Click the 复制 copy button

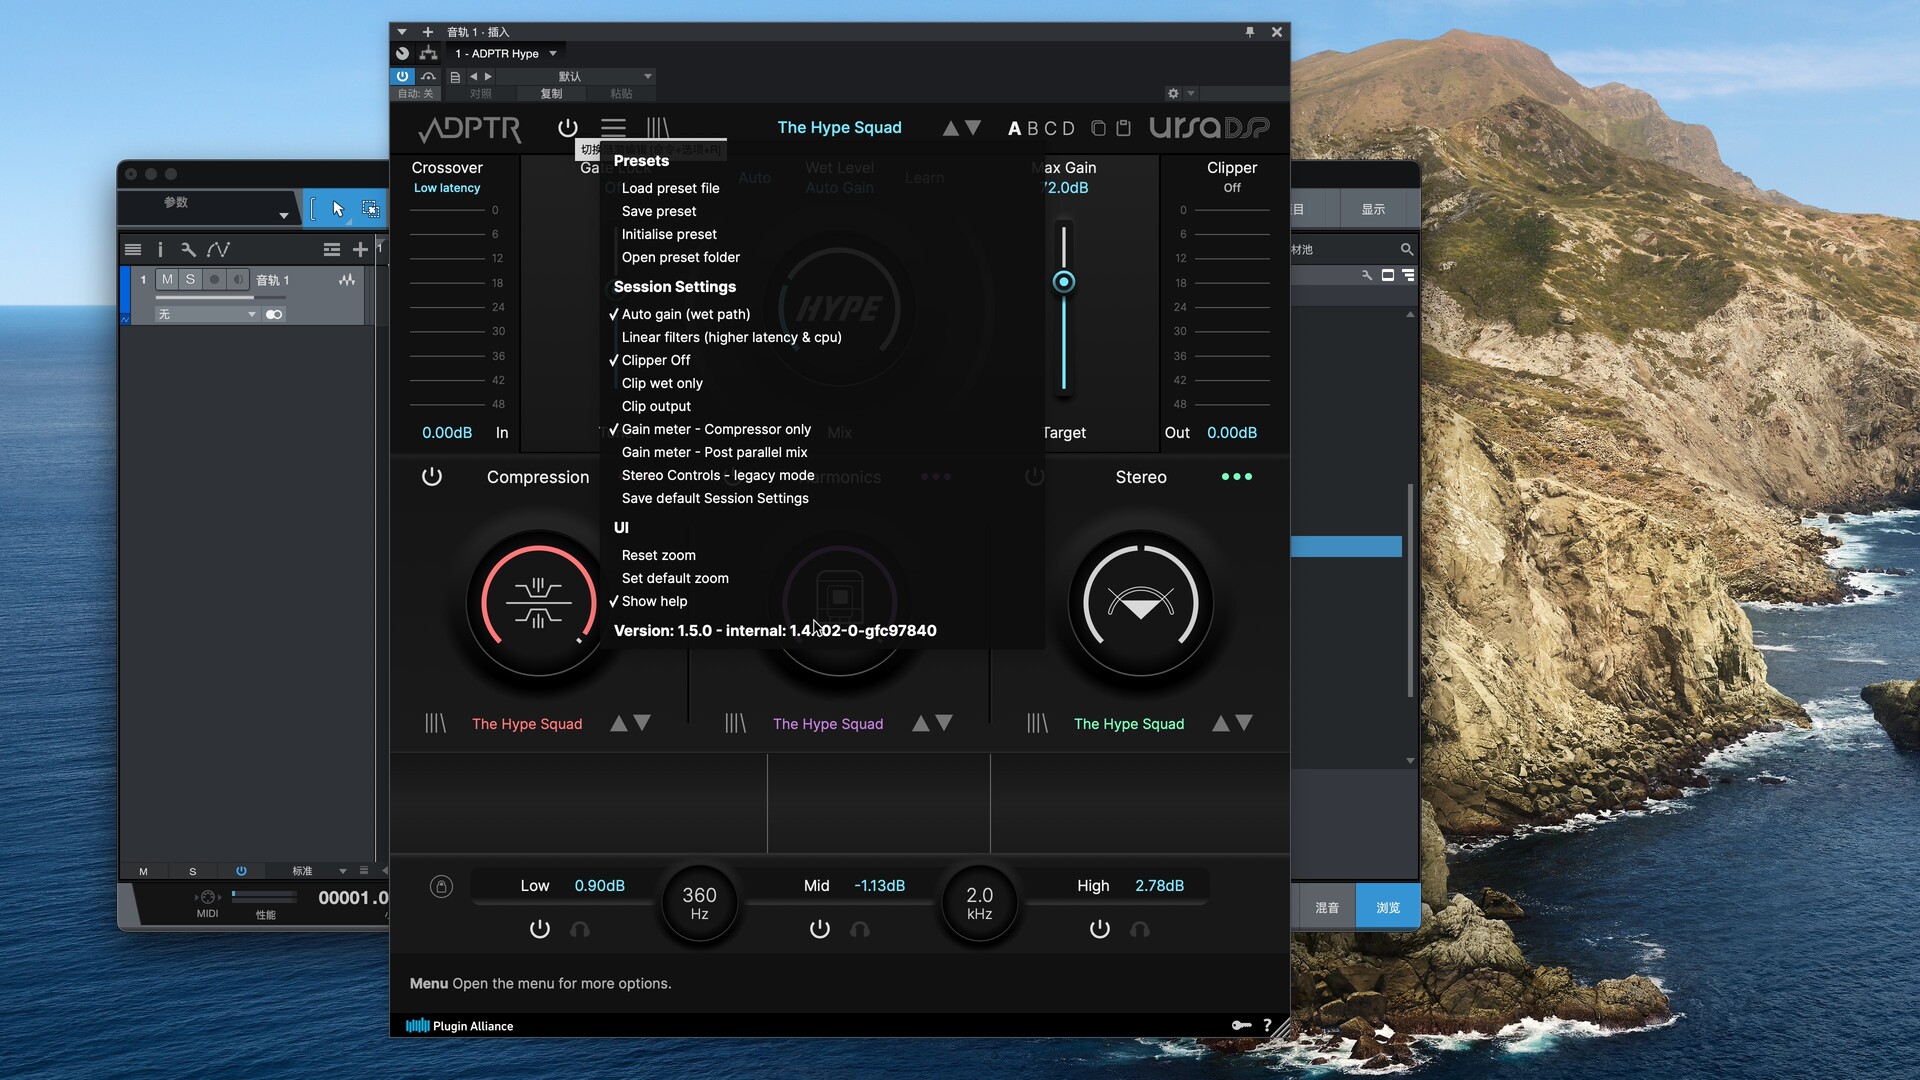pos(551,93)
